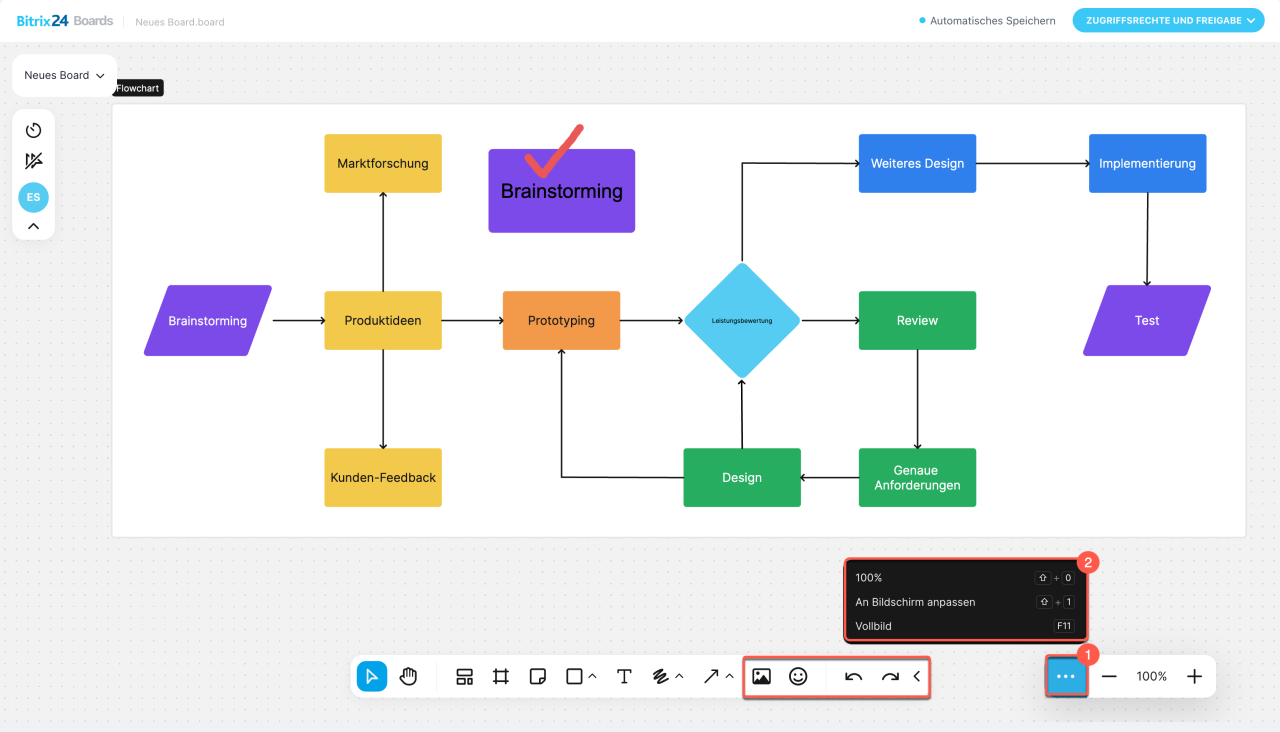
Task: Open the emoji picker
Action: click(x=798, y=677)
